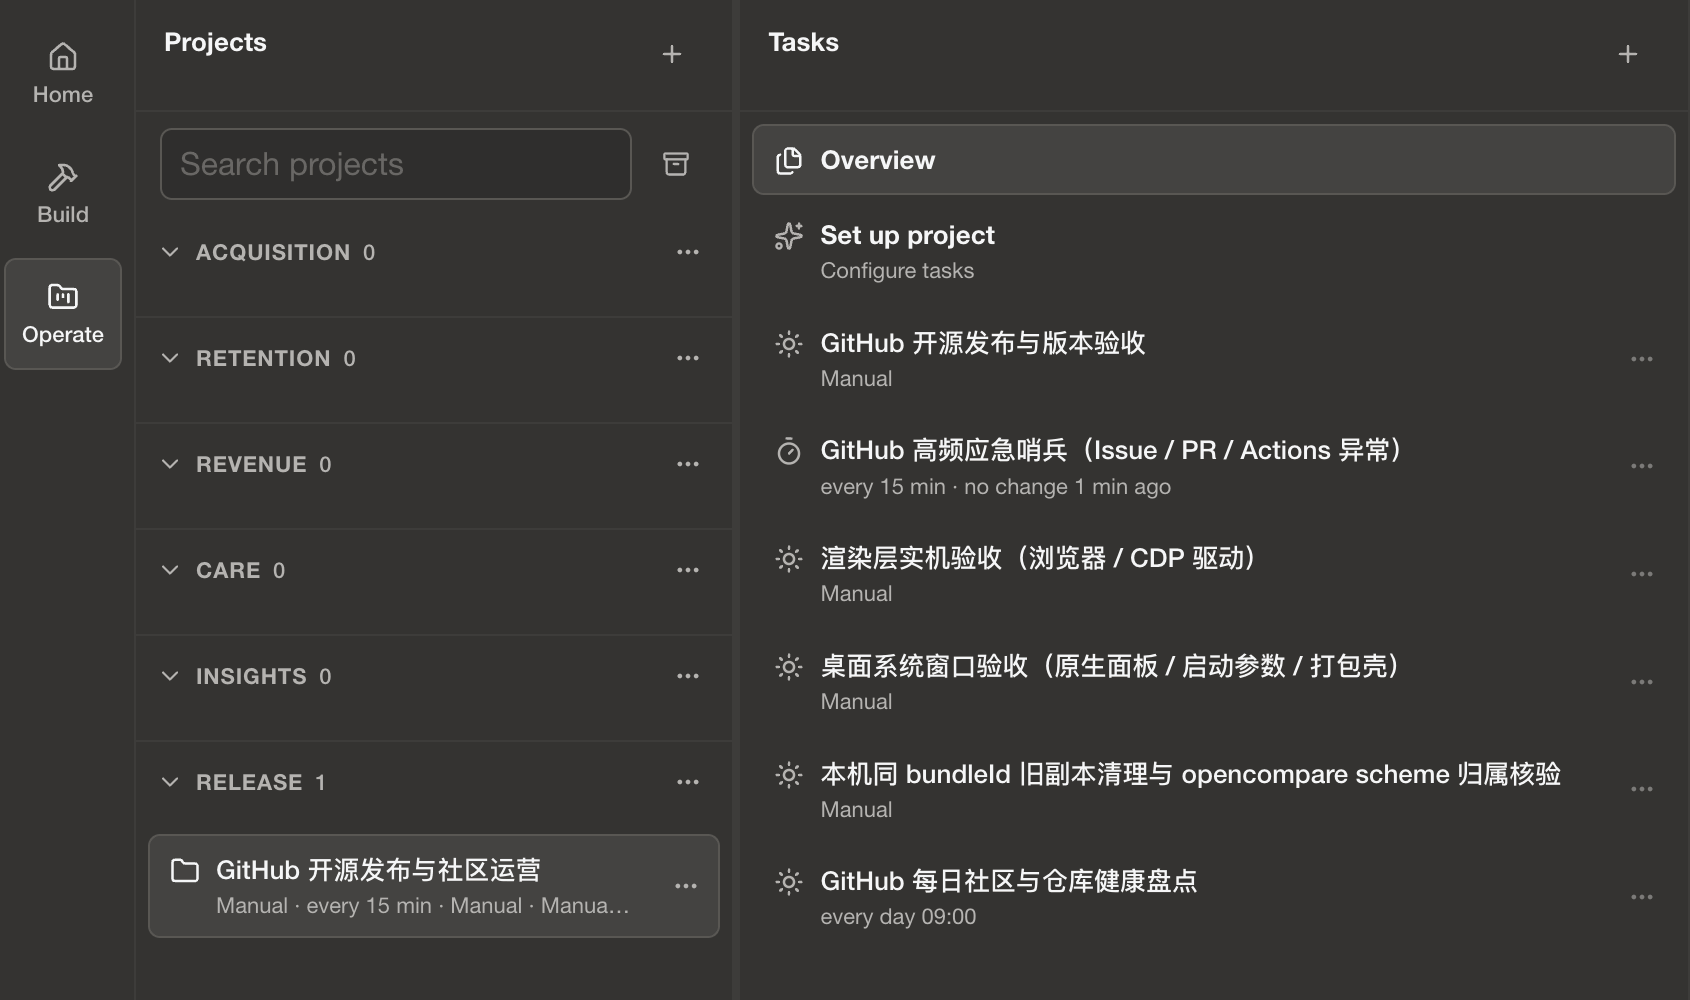Open more options for RETENTION group

coord(688,358)
